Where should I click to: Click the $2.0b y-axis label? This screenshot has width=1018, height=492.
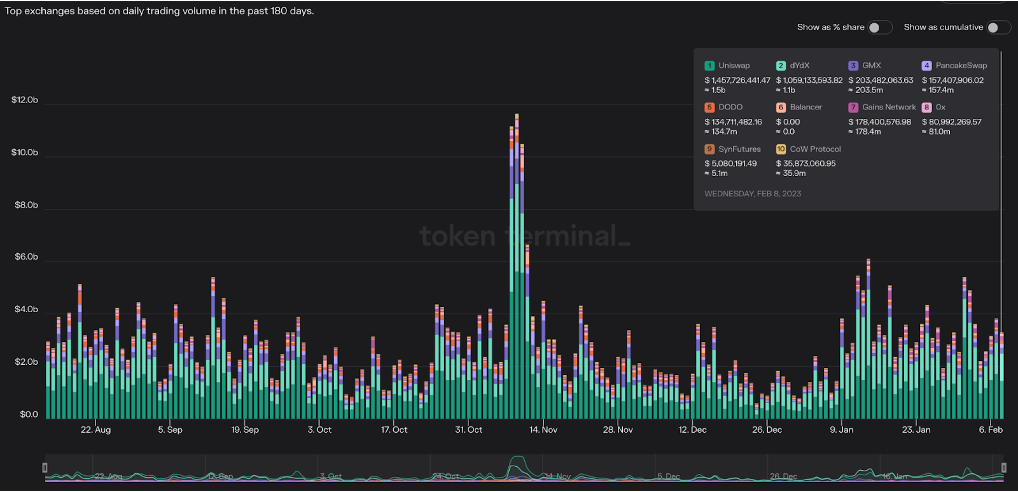pos(27,362)
